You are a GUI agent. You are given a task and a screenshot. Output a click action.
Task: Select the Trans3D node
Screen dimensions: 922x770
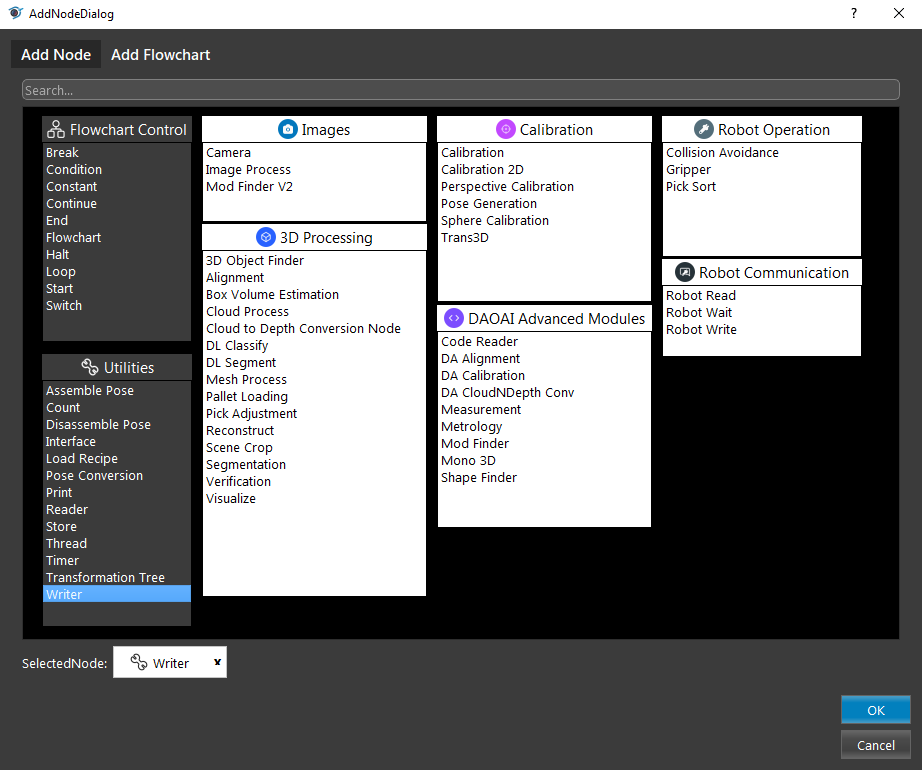point(465,237)
